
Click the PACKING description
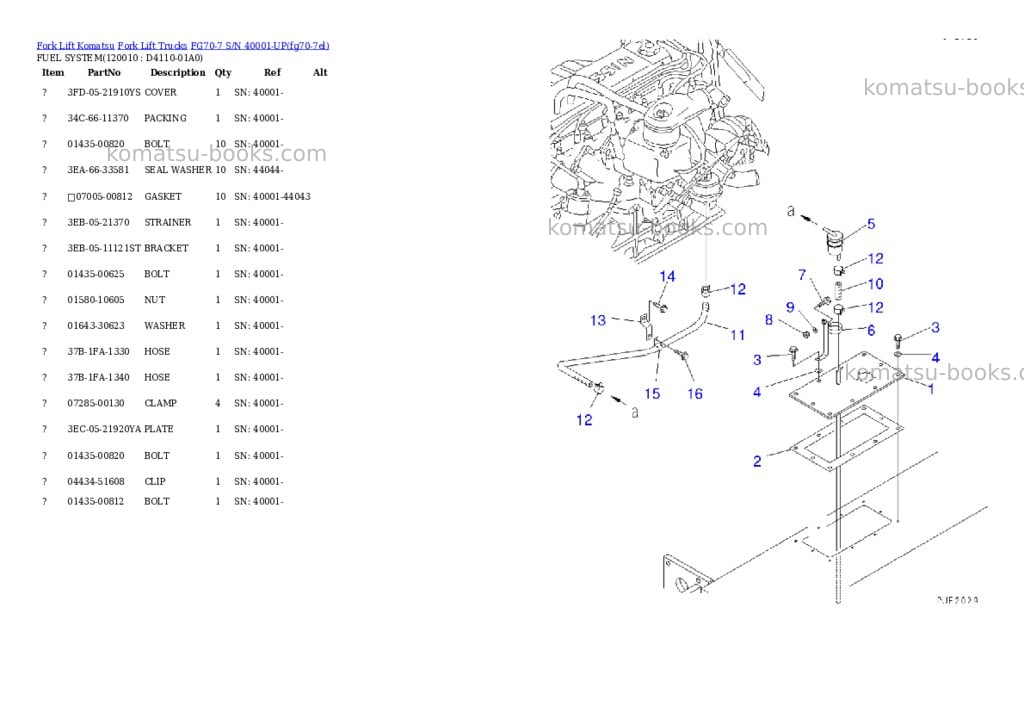coord(165,118)
